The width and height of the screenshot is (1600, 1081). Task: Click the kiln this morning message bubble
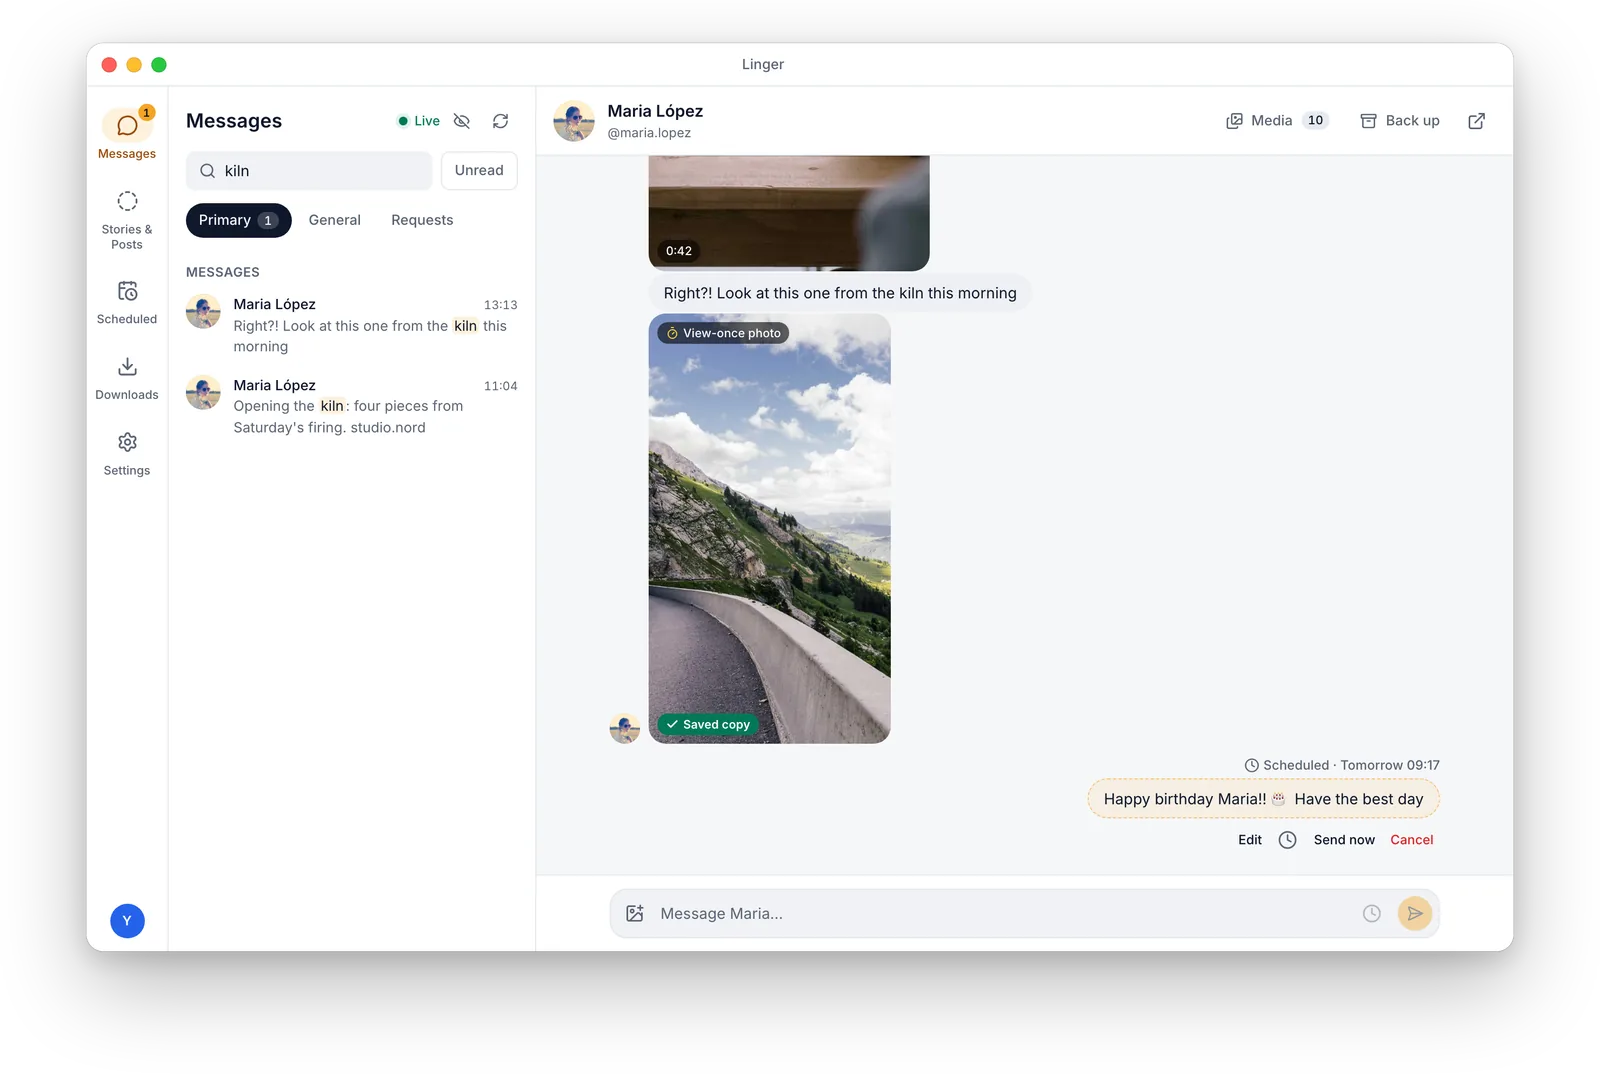(x=840, y=294)
